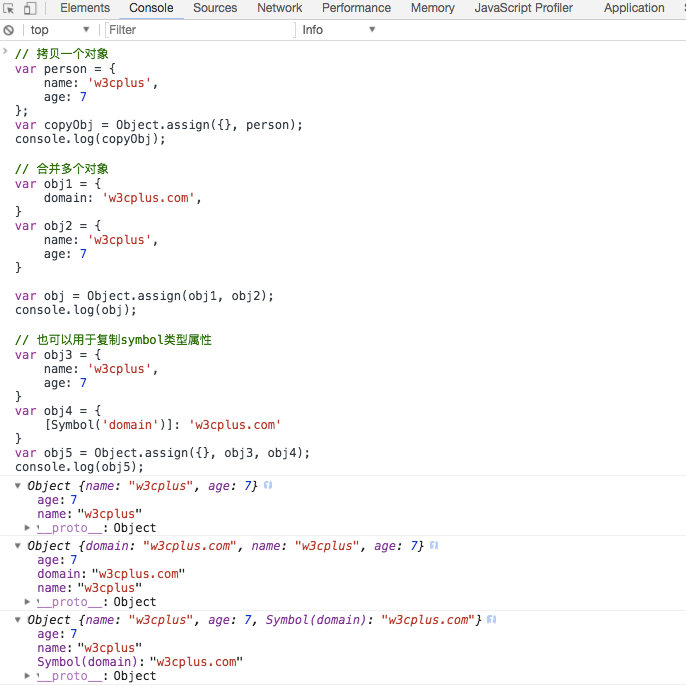The width and height of the screenshot is (686, 686).
Task: Open the top execution context dropdown
Action: click(60, 30)
